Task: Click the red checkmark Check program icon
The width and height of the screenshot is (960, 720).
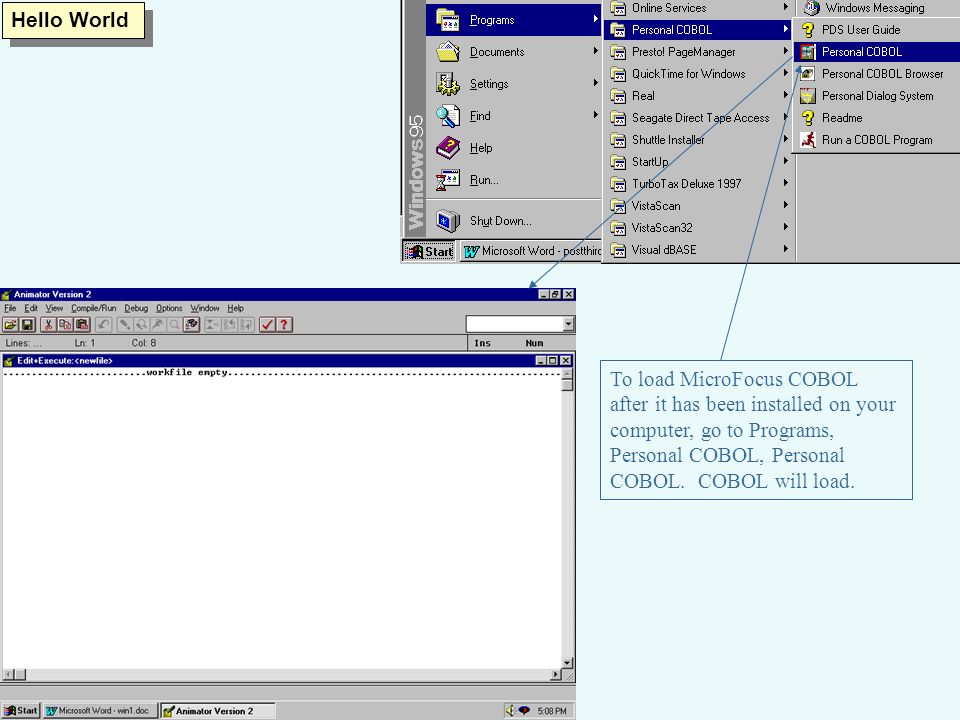Action: pos(267,324)
